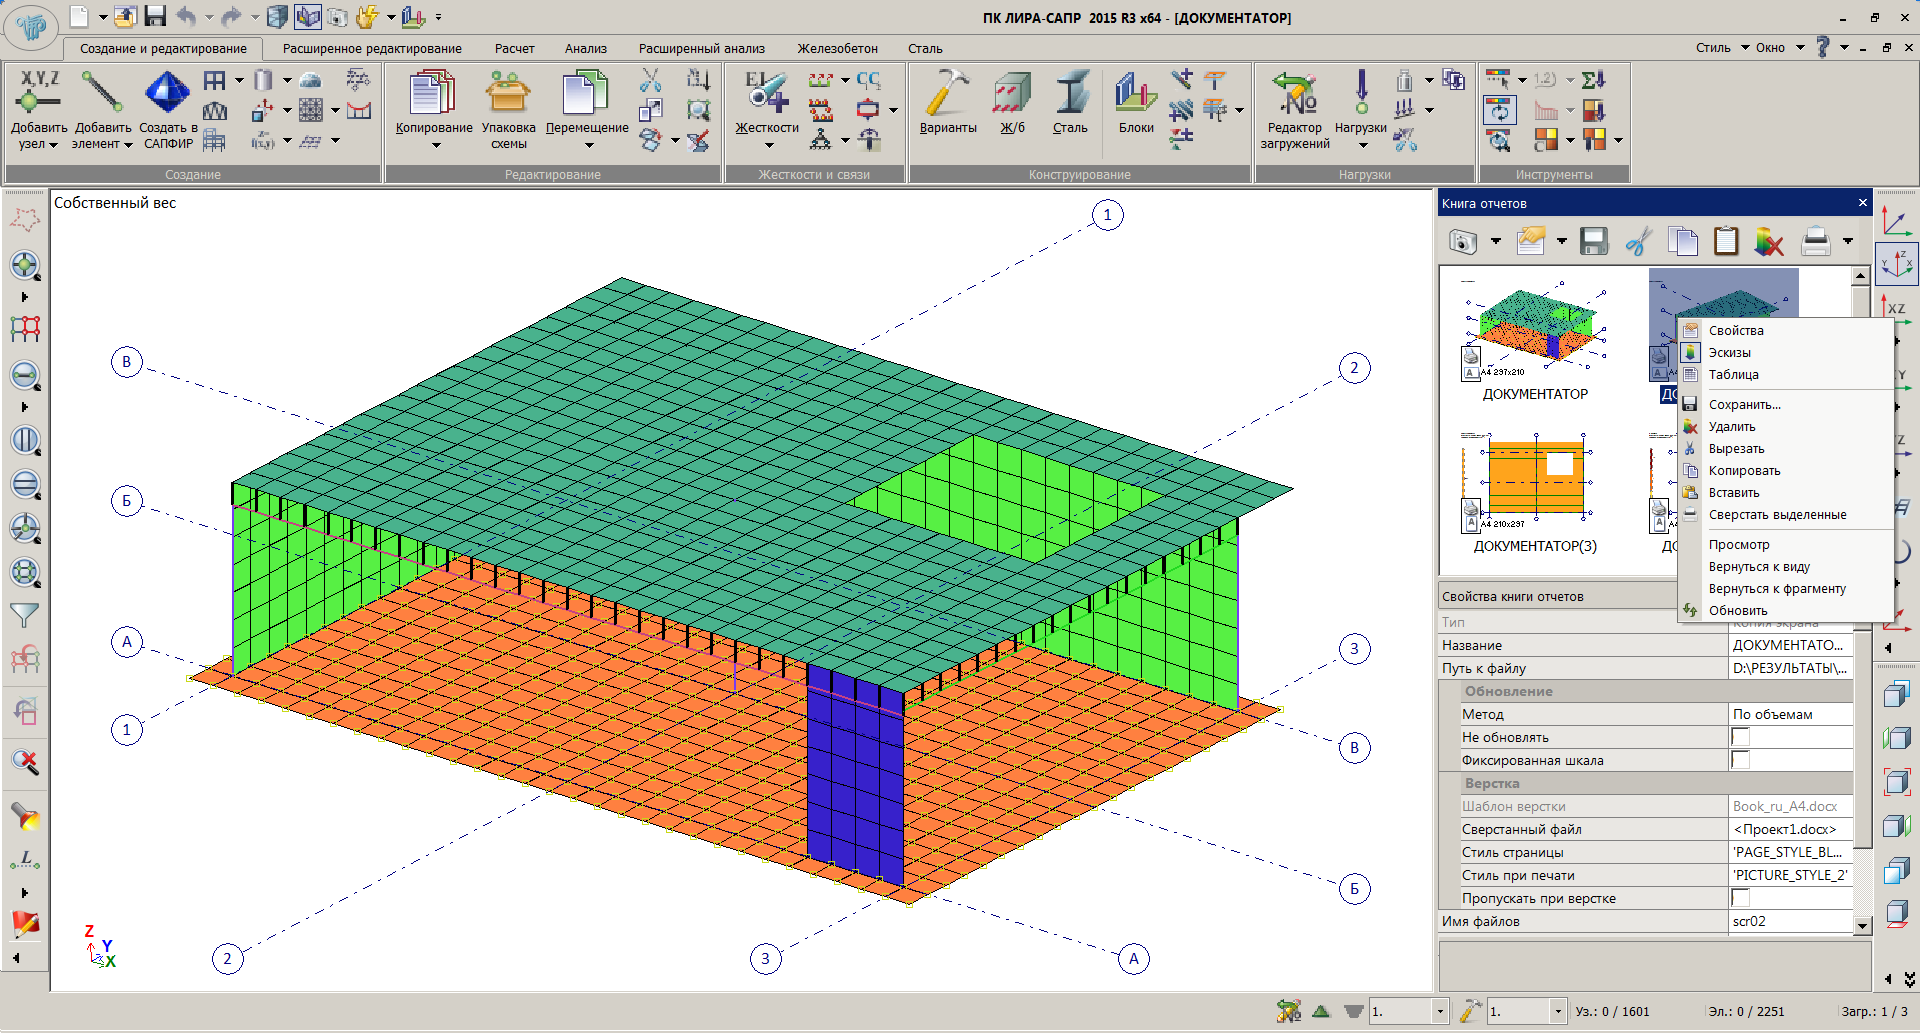
Task: Click the 'Имя файлов' field with scr02
Action: point(1790,921)
